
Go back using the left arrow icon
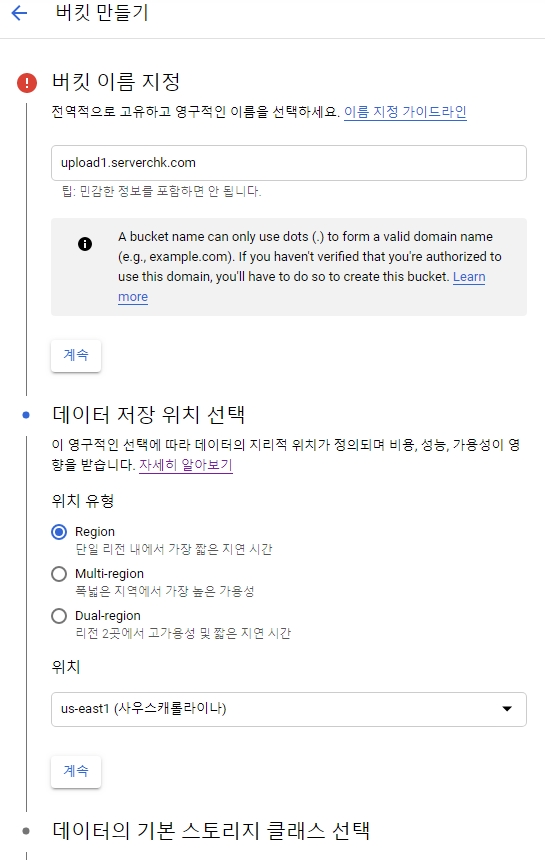(19, 13)
